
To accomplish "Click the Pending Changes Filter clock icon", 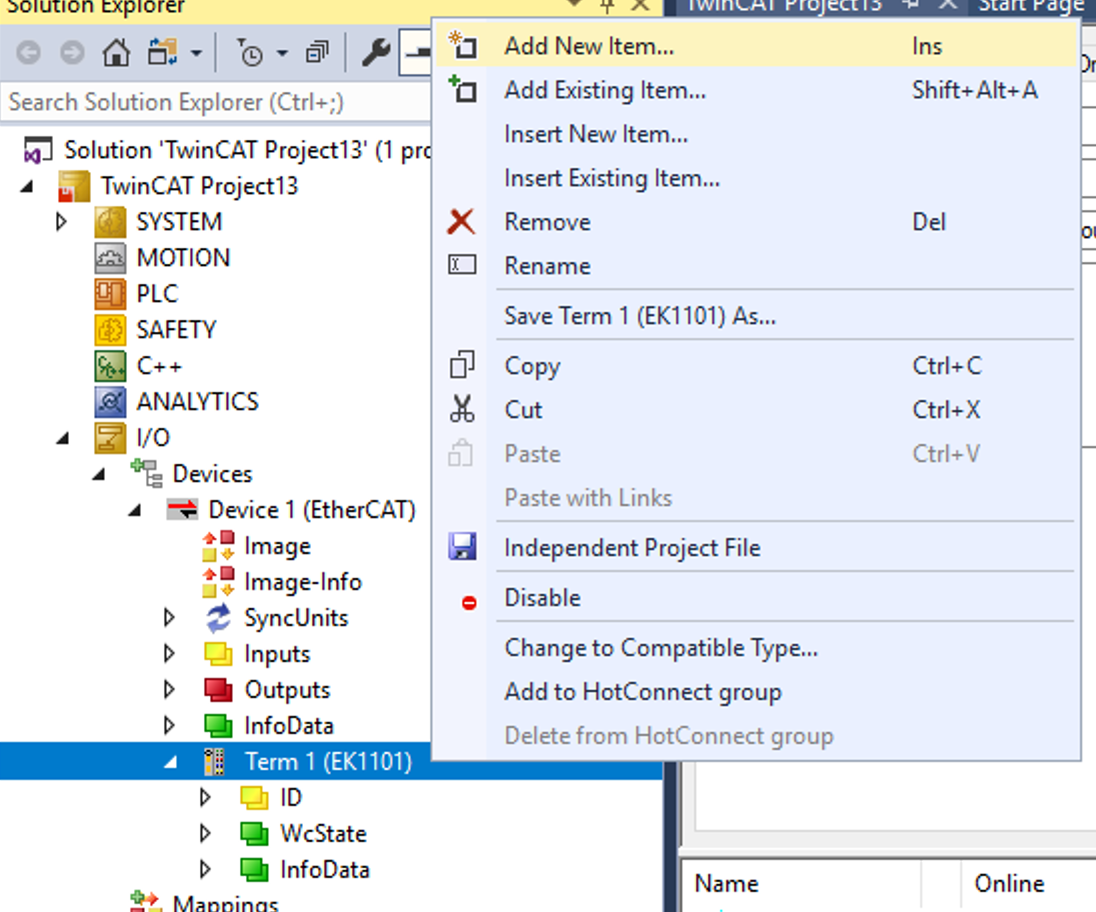I will tap(250, 53).
